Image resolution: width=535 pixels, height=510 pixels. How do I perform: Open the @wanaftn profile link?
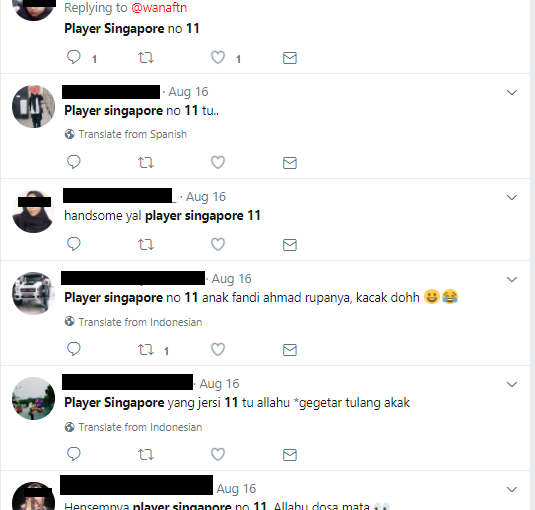159,8
